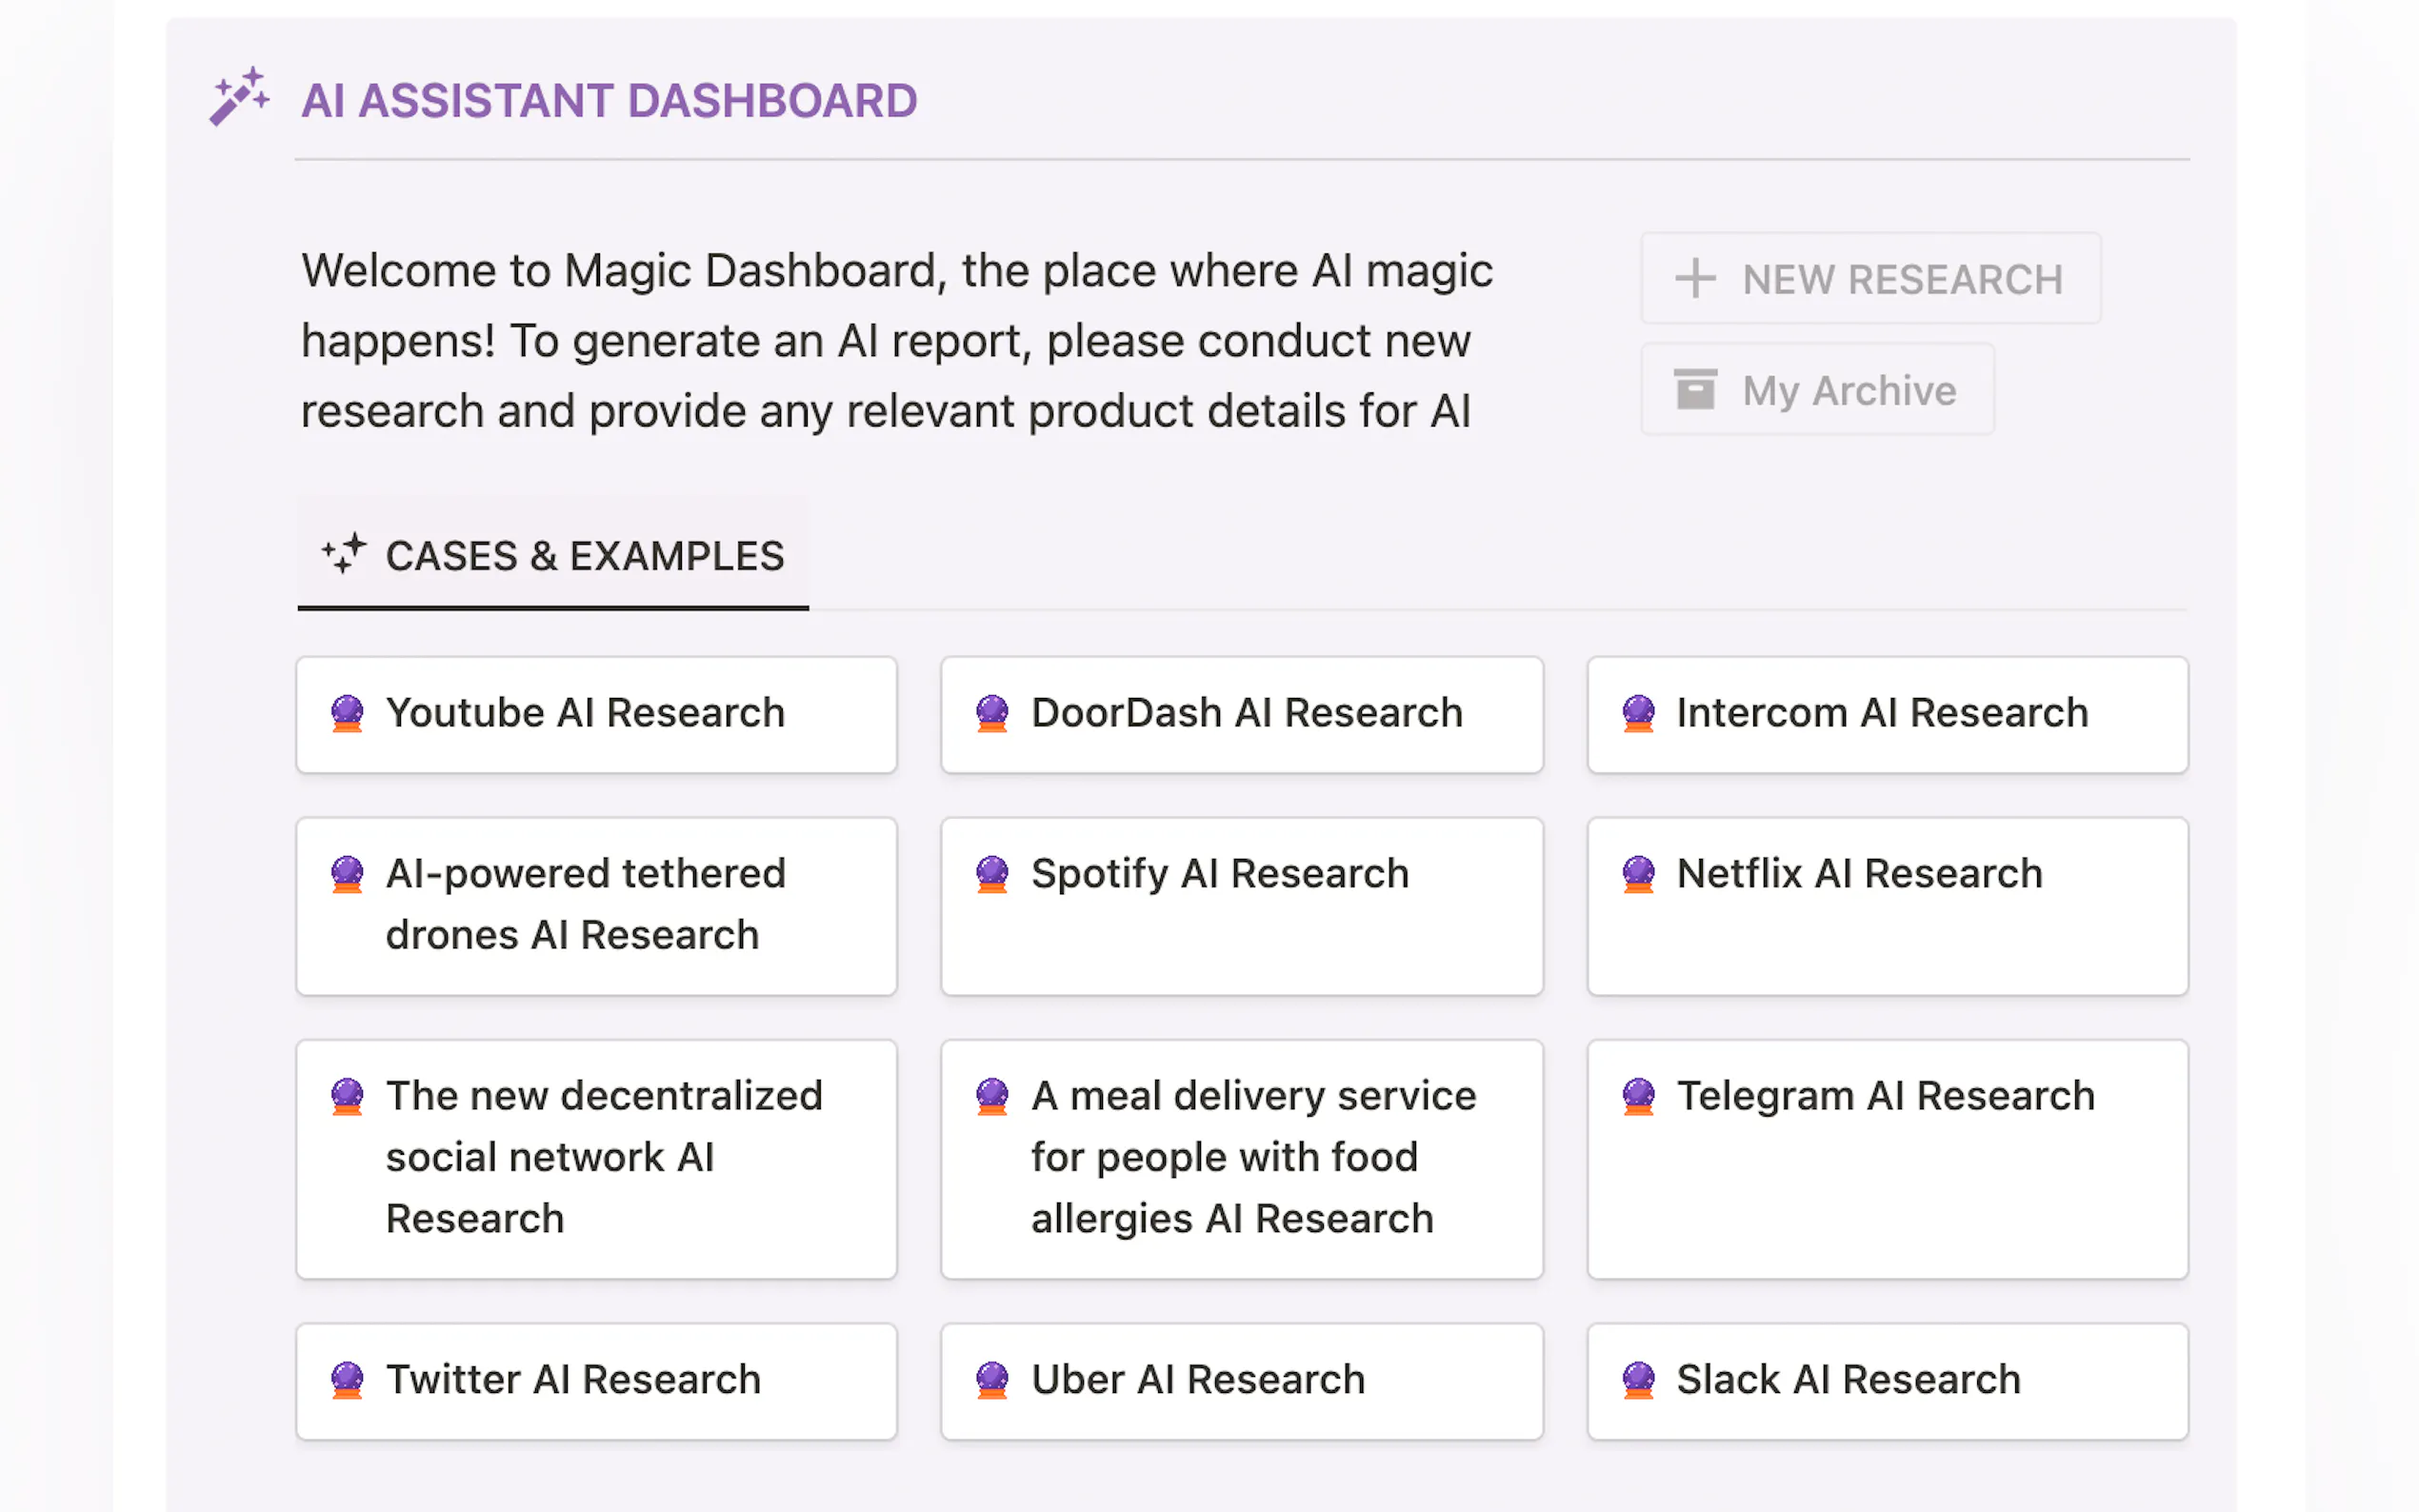Click the archive box icon in My Archive
This screenshot has width=2419, height=1512.
pyautogui.click(x=1696, y=390)
